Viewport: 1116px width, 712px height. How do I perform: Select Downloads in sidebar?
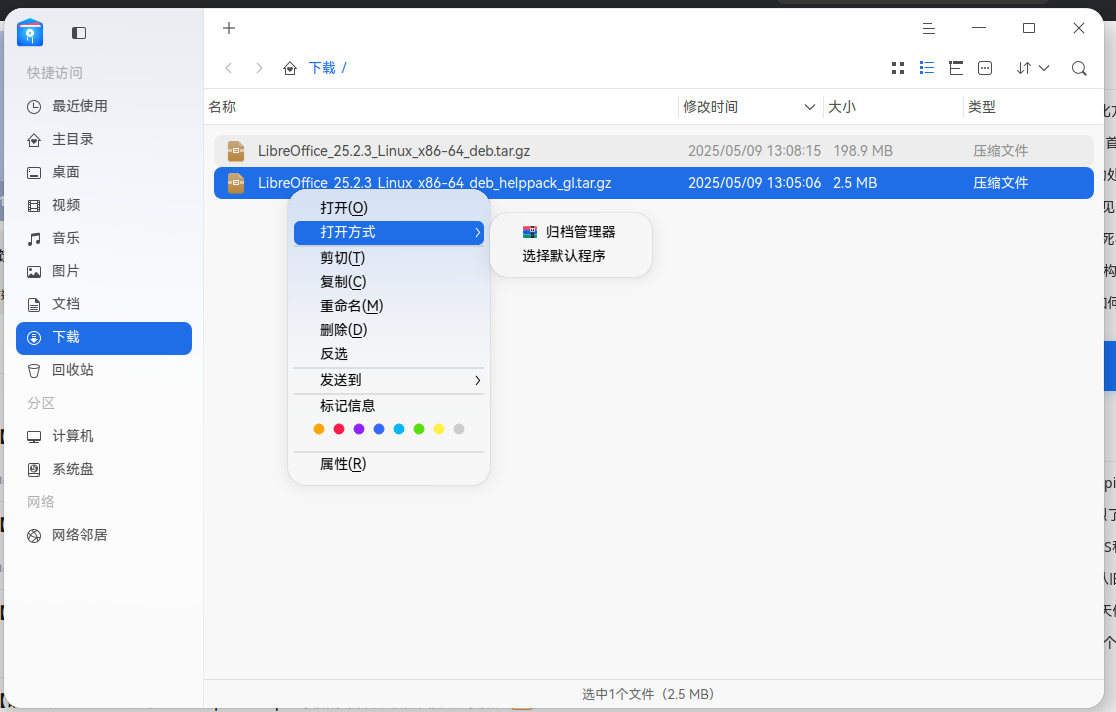(x=104, y=337)
